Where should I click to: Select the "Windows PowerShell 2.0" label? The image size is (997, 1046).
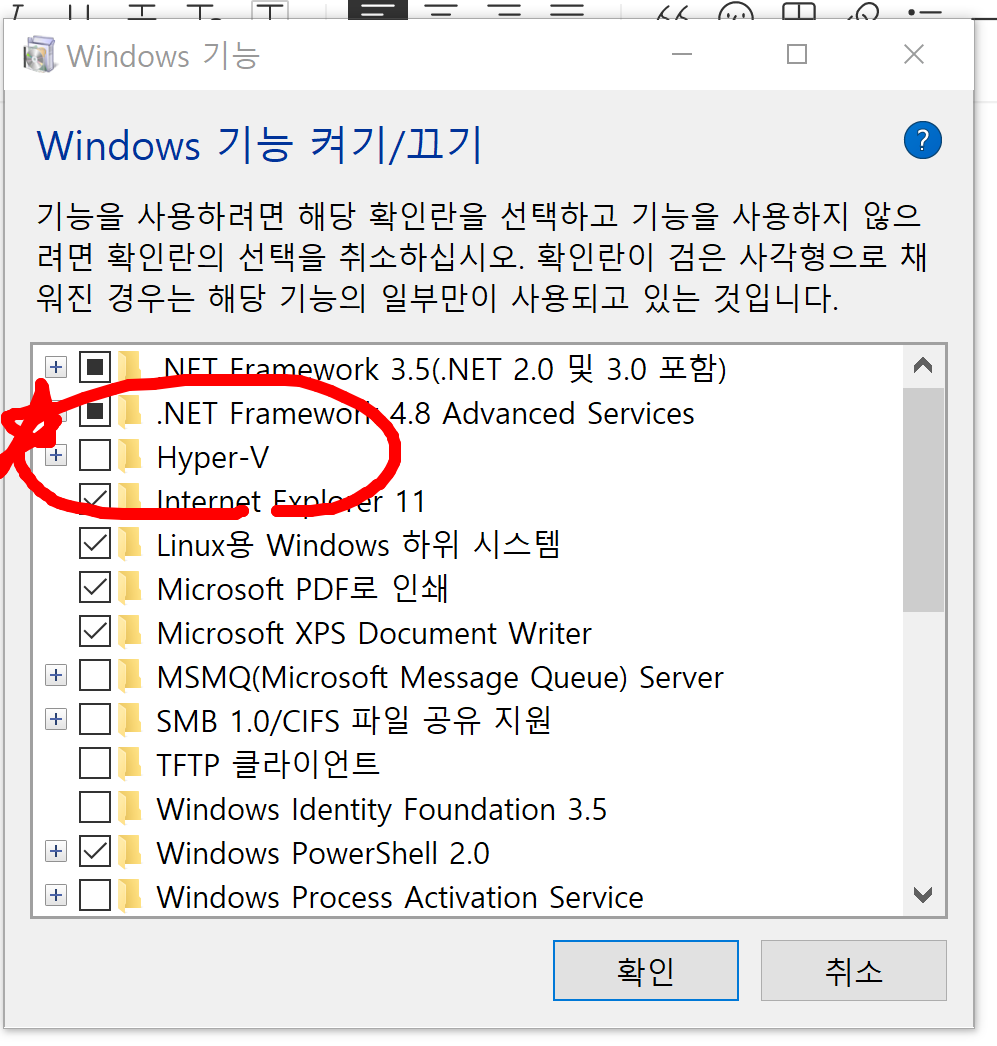coord(323,853)
